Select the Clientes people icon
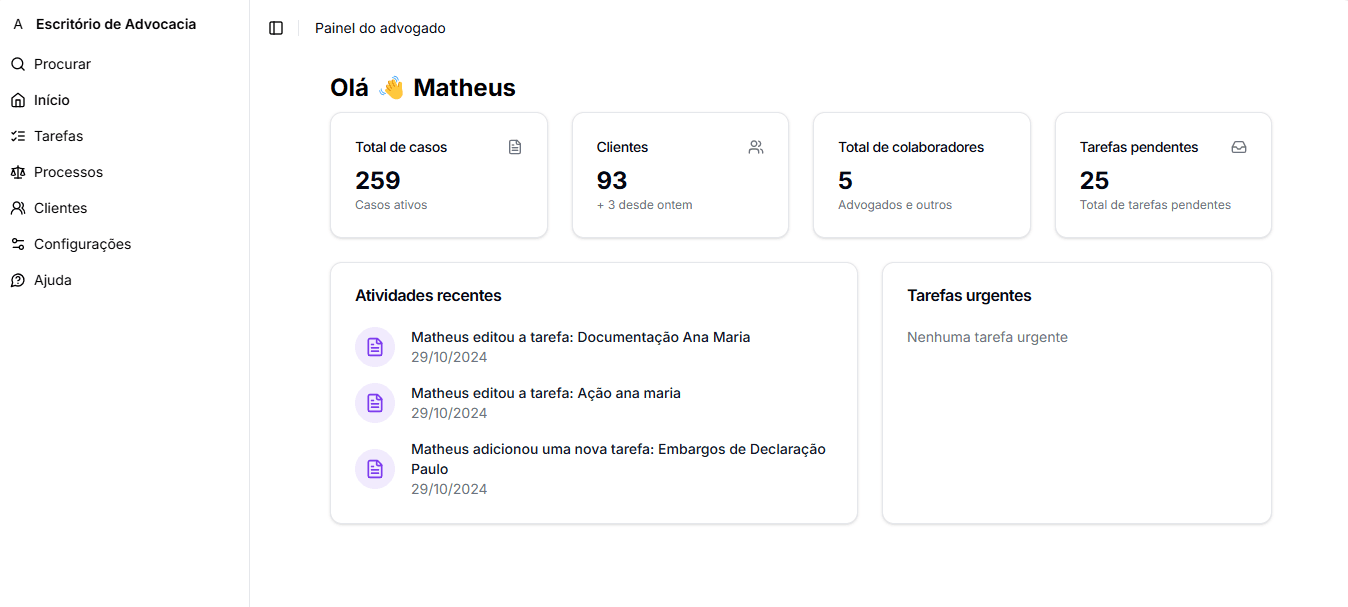This screenshot has width=1348, height=607. (17, 207)
